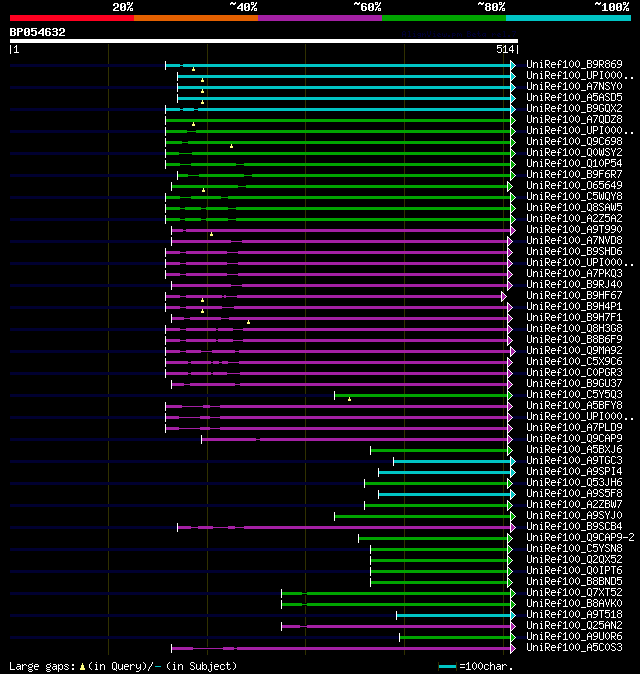The height and width of the screenshot is (674, 640).
Task: Select the UniRef100_C5Y5Q3 label
Action: point(574,395)
